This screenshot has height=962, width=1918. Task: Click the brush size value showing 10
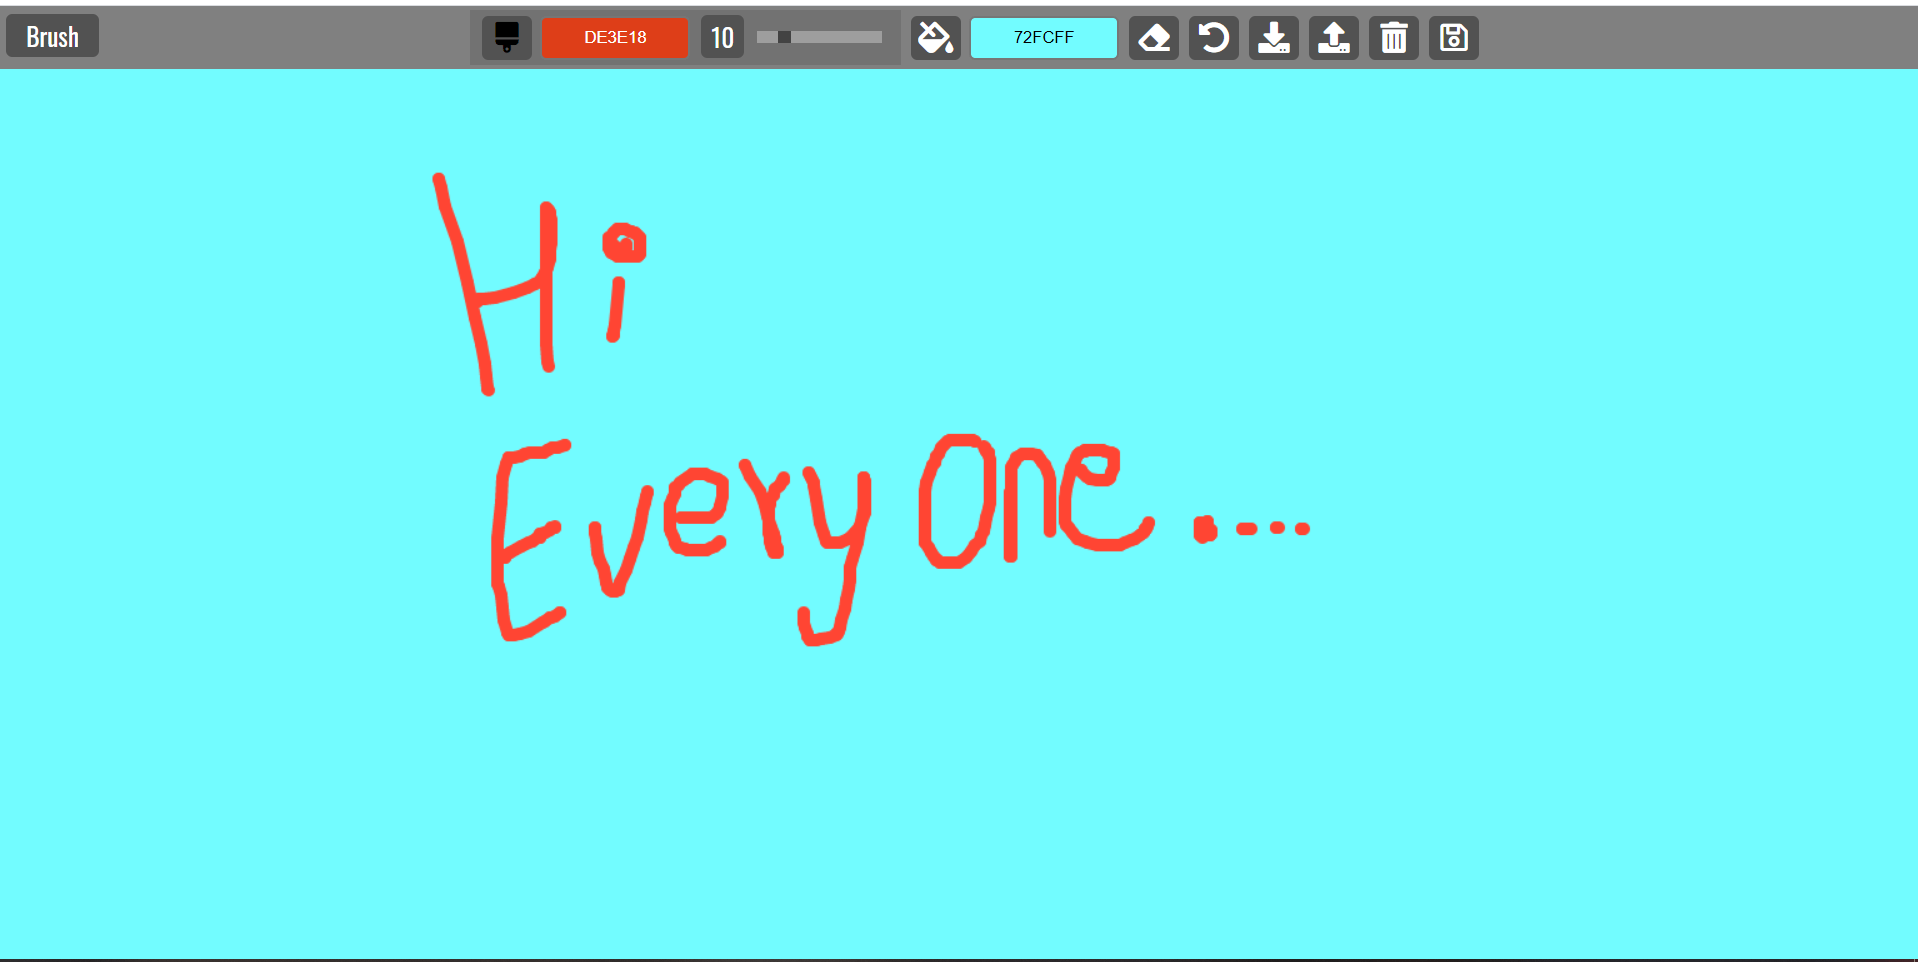coord(722,37)
